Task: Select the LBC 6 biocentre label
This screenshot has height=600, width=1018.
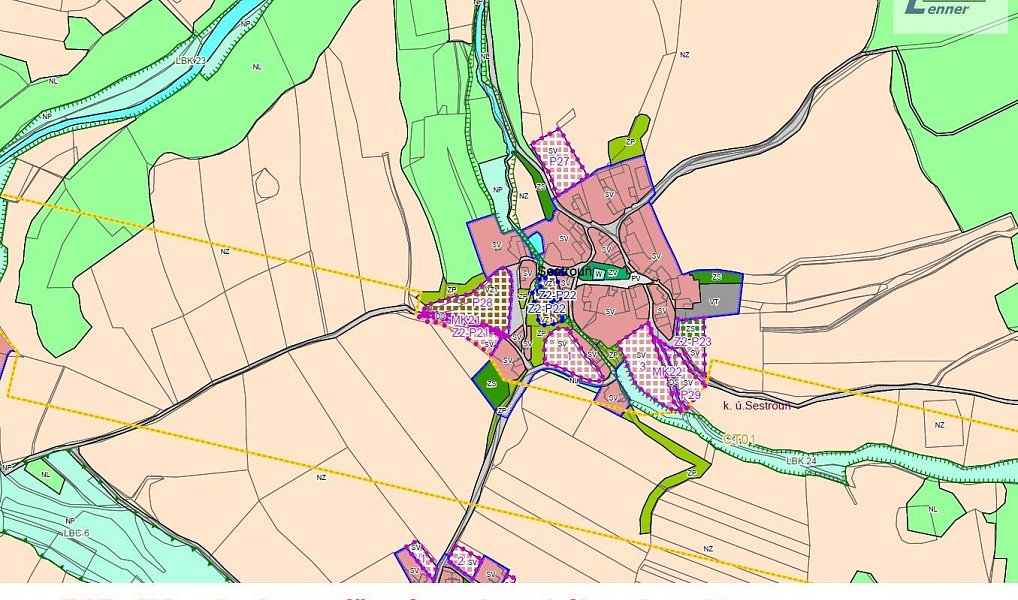Action: coord(75,533)
